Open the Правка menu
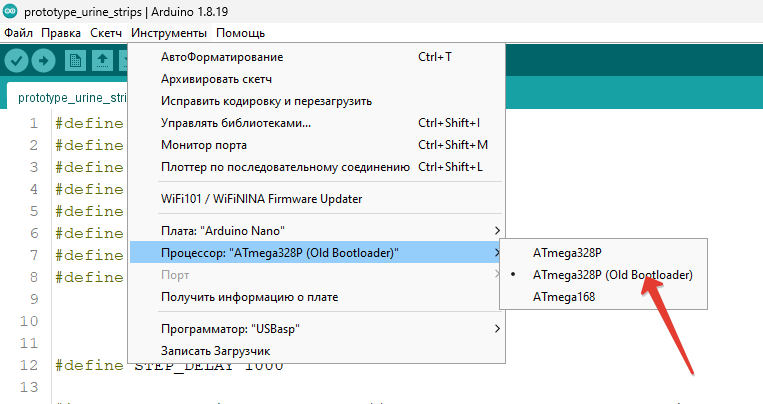763x404 pixels. 61,33
